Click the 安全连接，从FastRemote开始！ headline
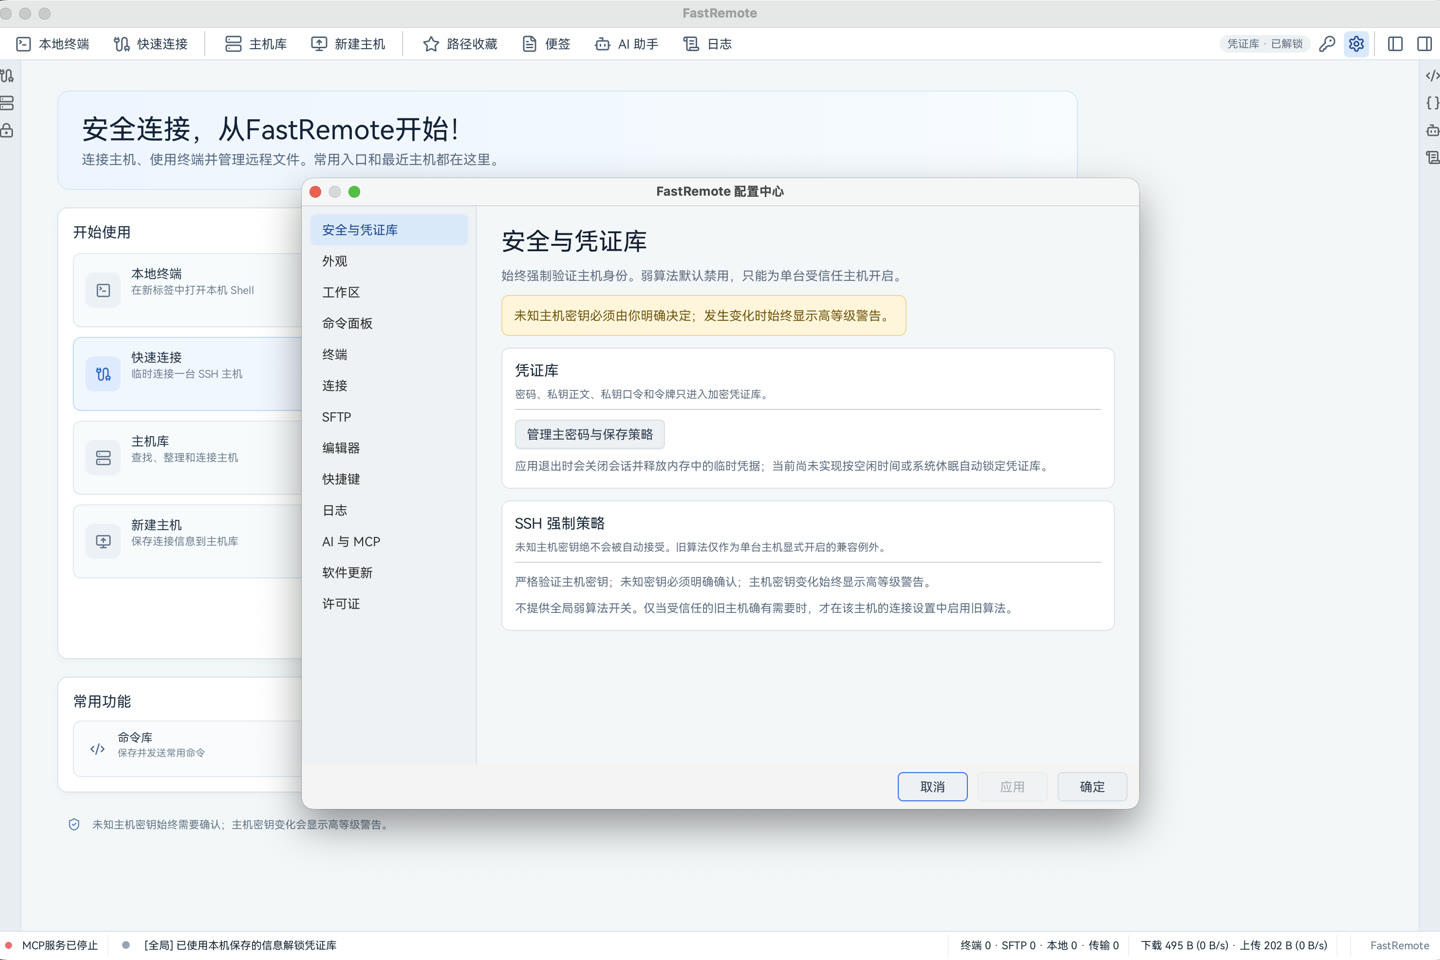The height and width of the screenshot is (960, 1440). (270, 129)
